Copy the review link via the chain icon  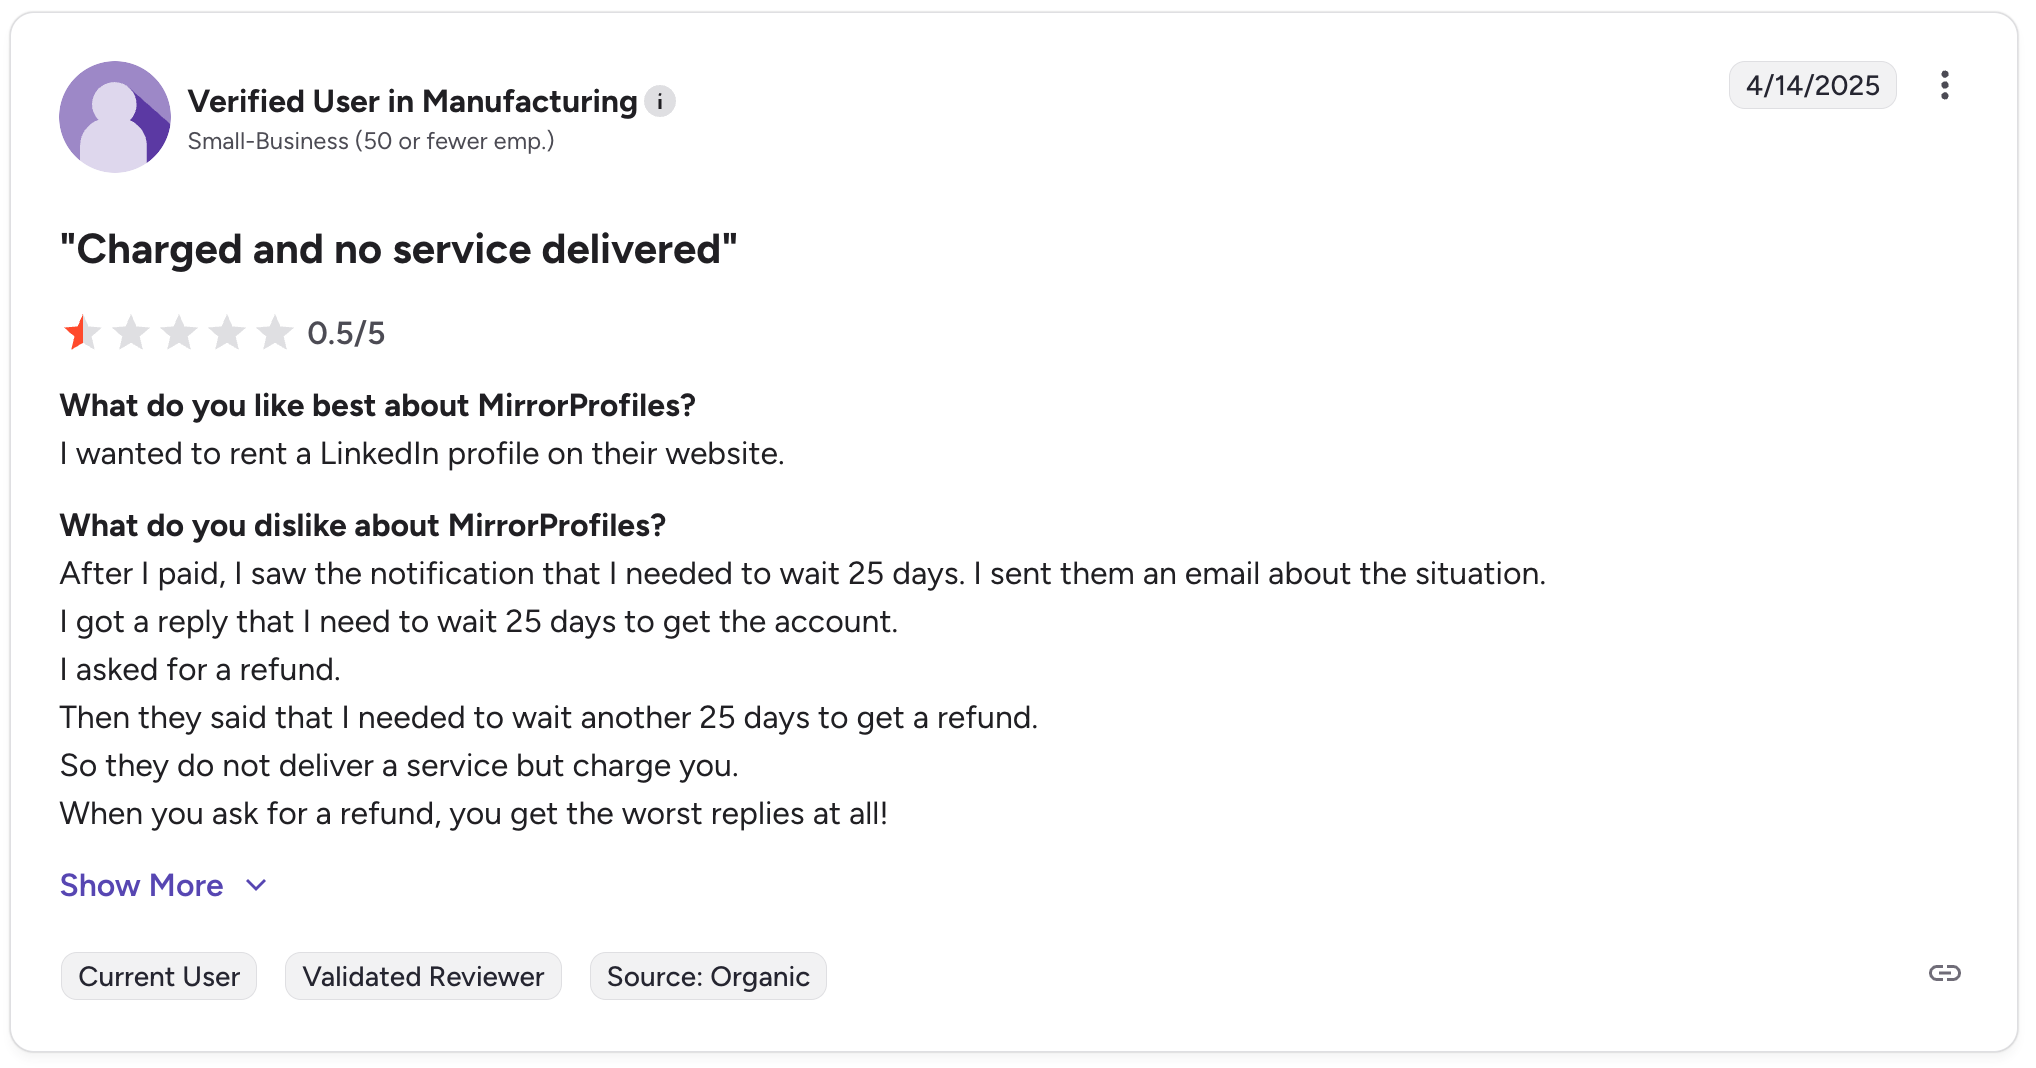point(1944,973)
